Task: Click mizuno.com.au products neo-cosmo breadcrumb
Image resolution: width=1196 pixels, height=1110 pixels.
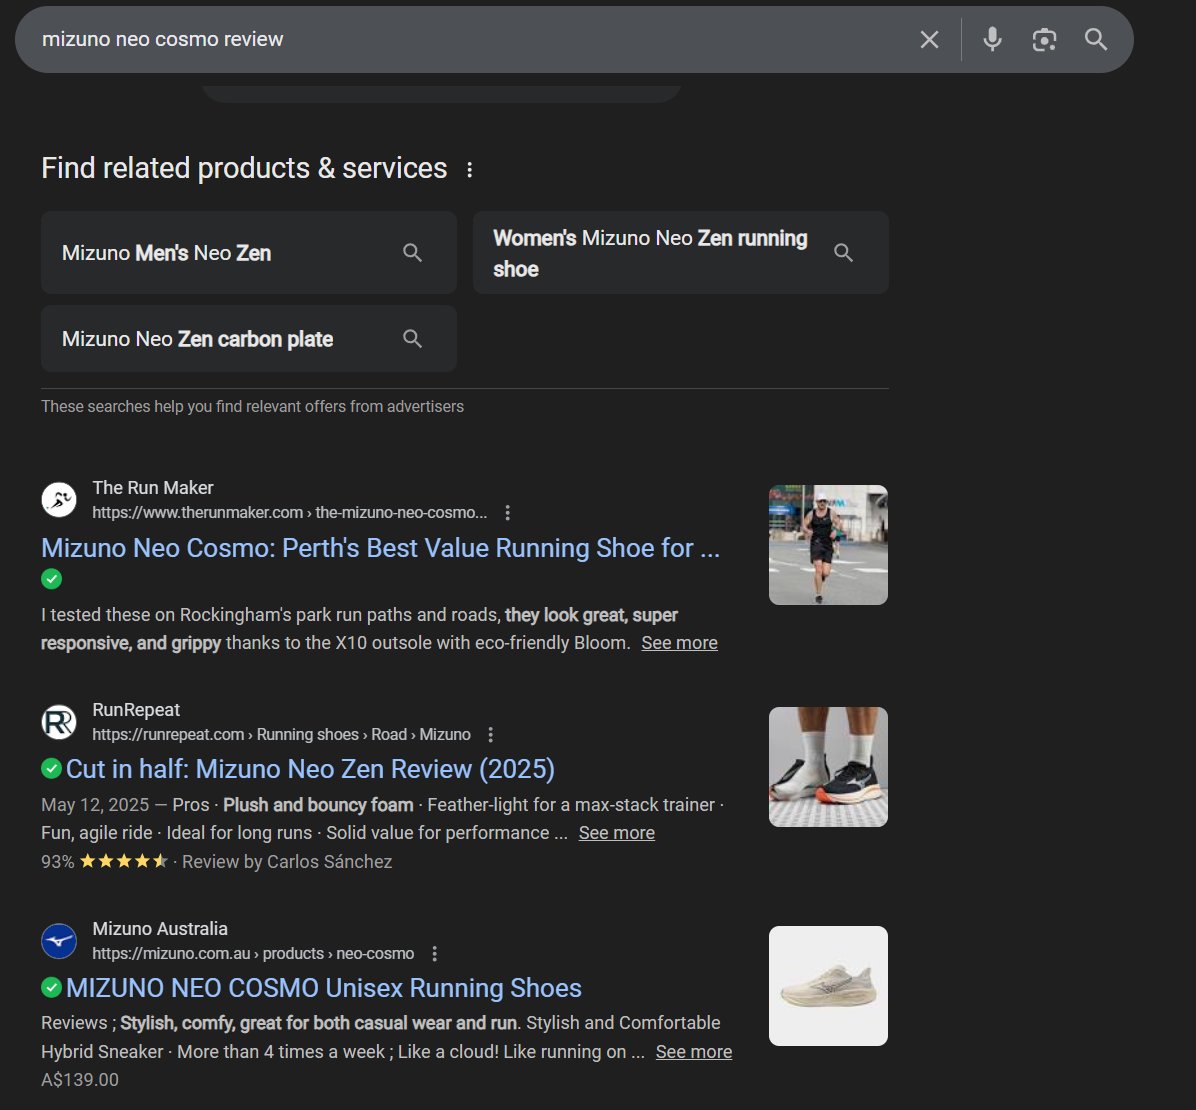Action: (x=253, y=954)
